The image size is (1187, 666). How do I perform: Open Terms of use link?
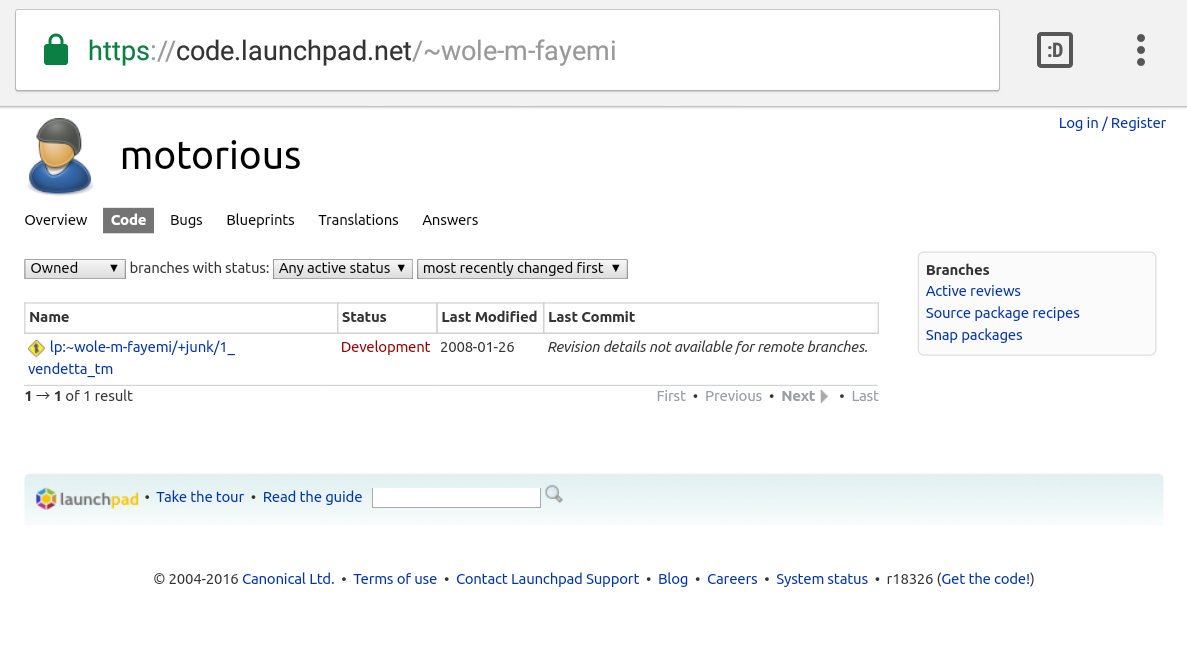394,579
